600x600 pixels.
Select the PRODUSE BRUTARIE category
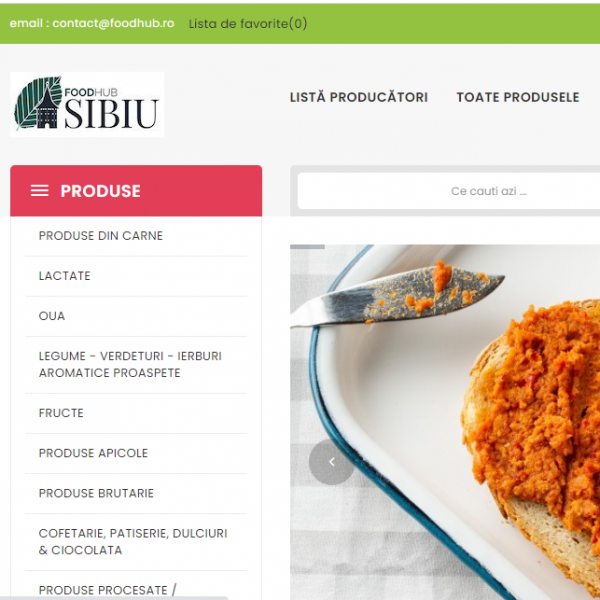[x=96, y=493]
